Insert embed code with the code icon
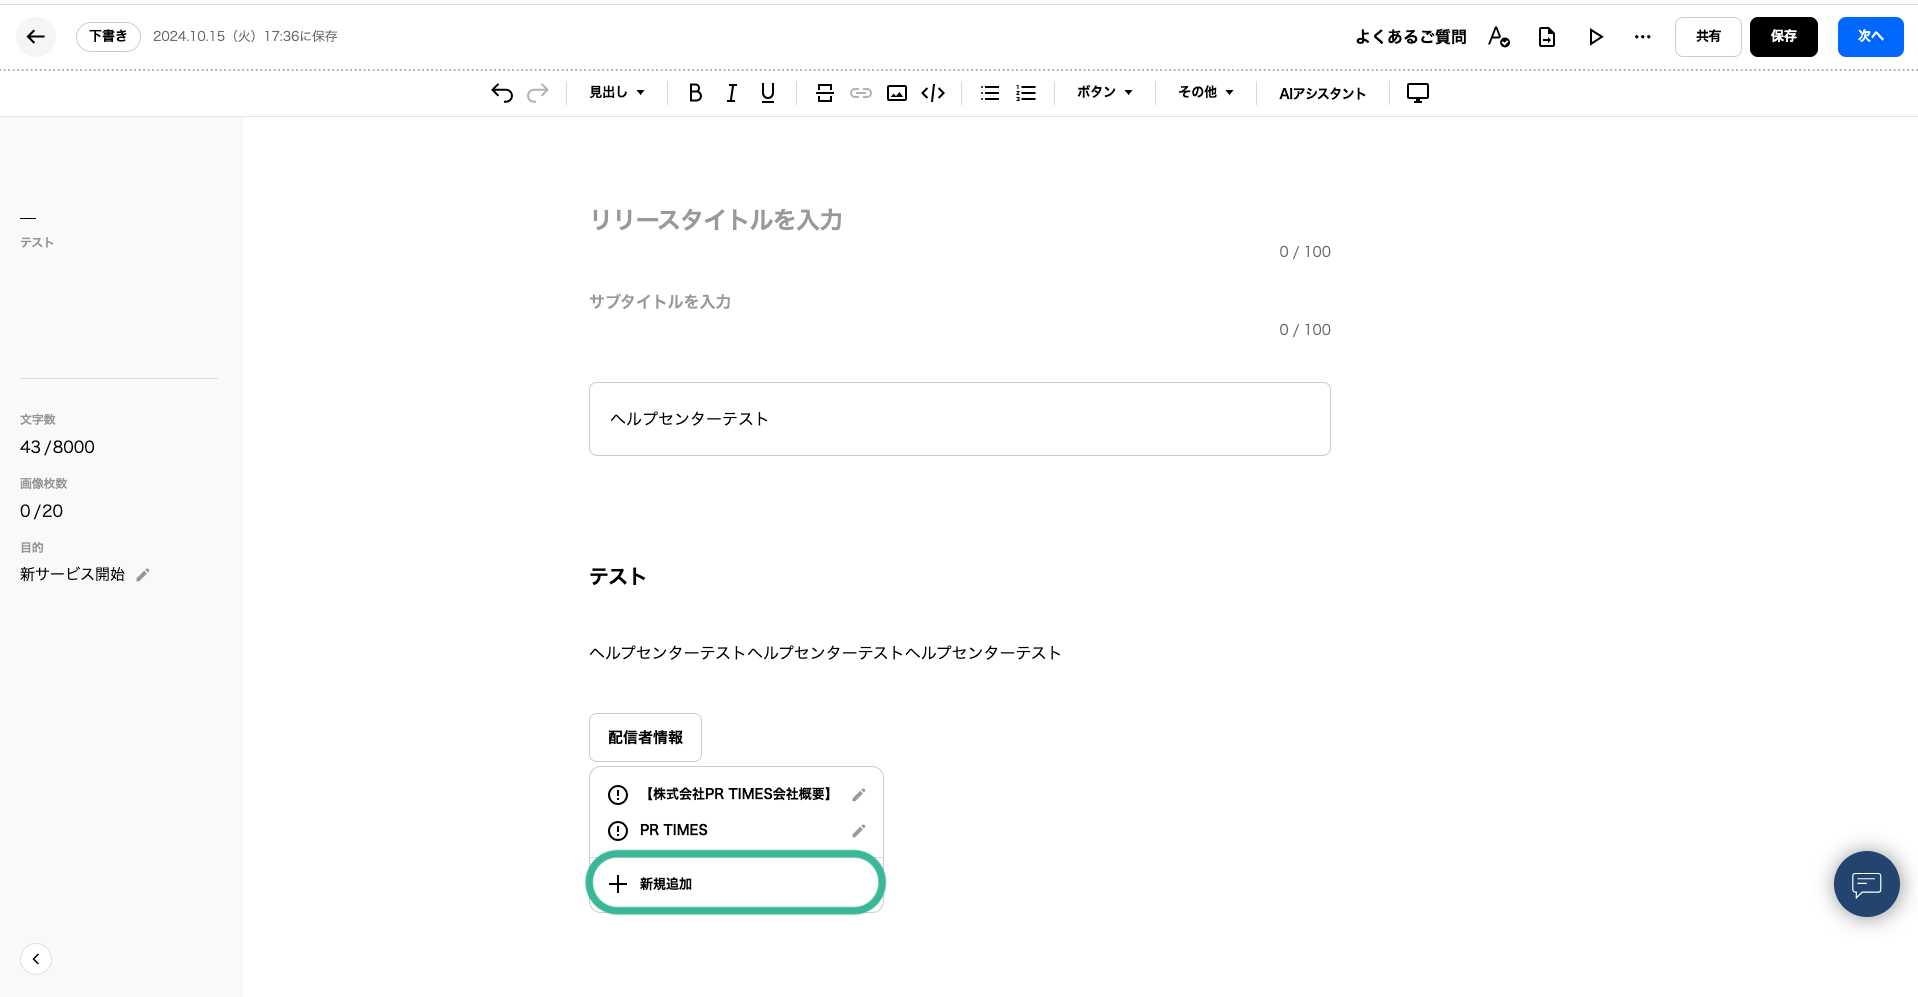This screenshot has width=1918, height=997. coord(933,93)
